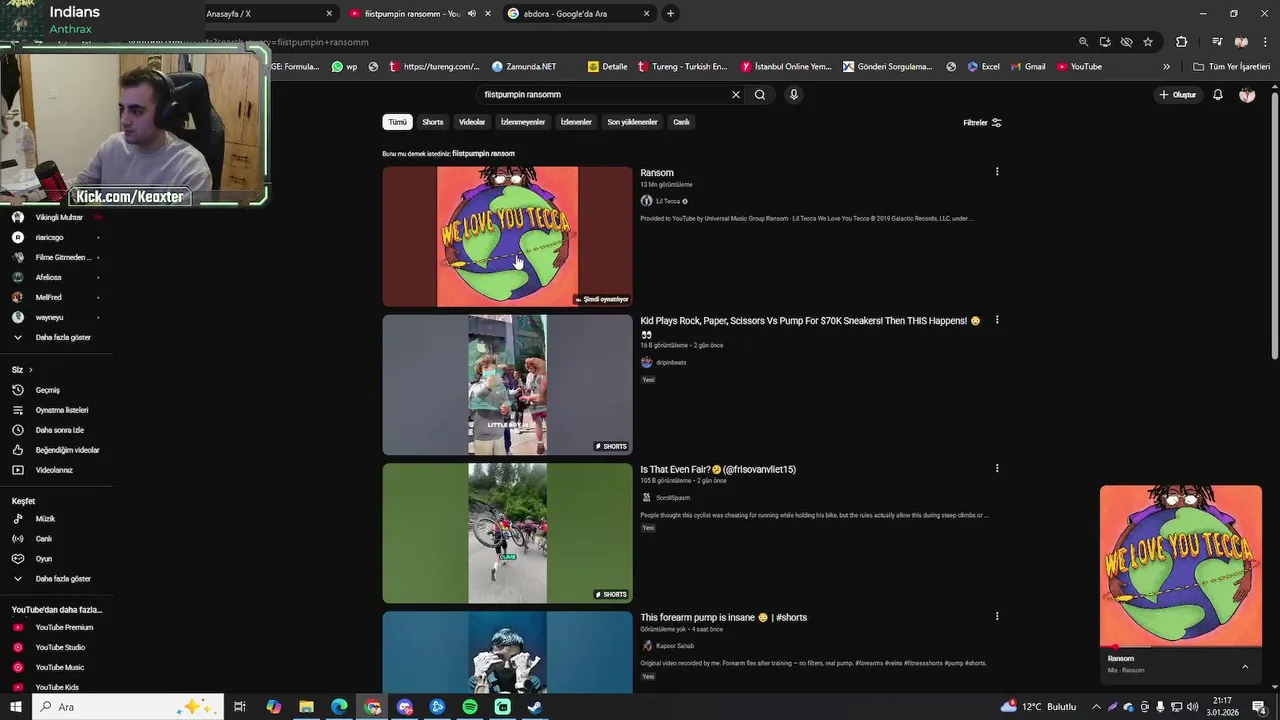Screen dimensions: 1280x720
Task: Bookmark this page with the star icon
Action: tap(1148, 42)
